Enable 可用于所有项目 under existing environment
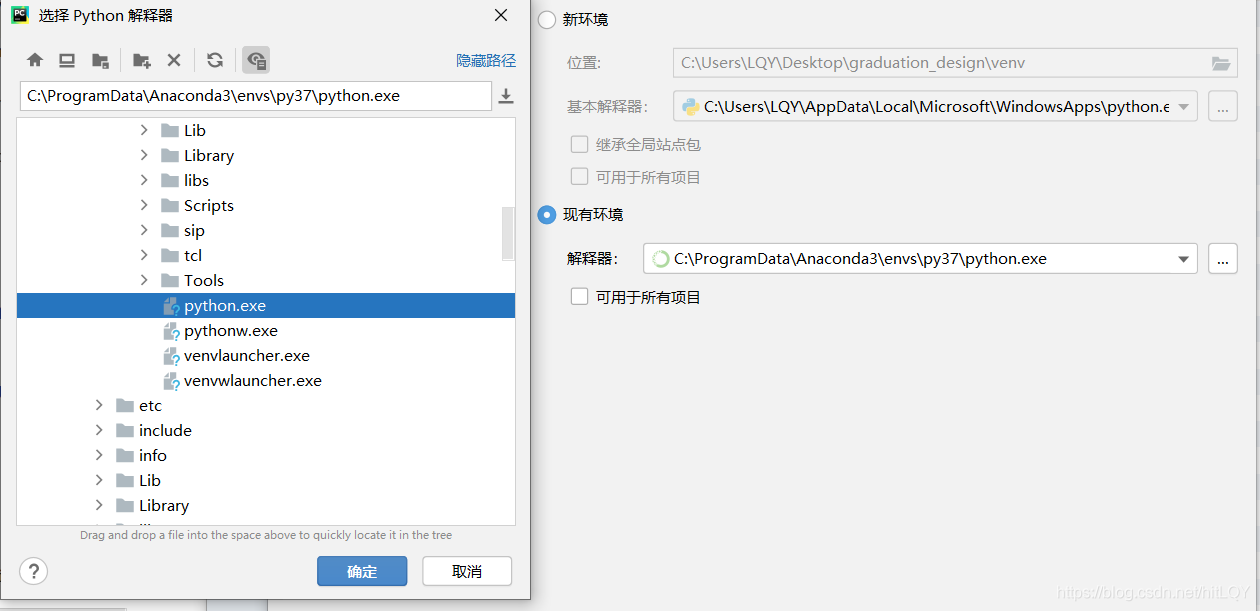1260x611 pixels. (x=579, y=297)
